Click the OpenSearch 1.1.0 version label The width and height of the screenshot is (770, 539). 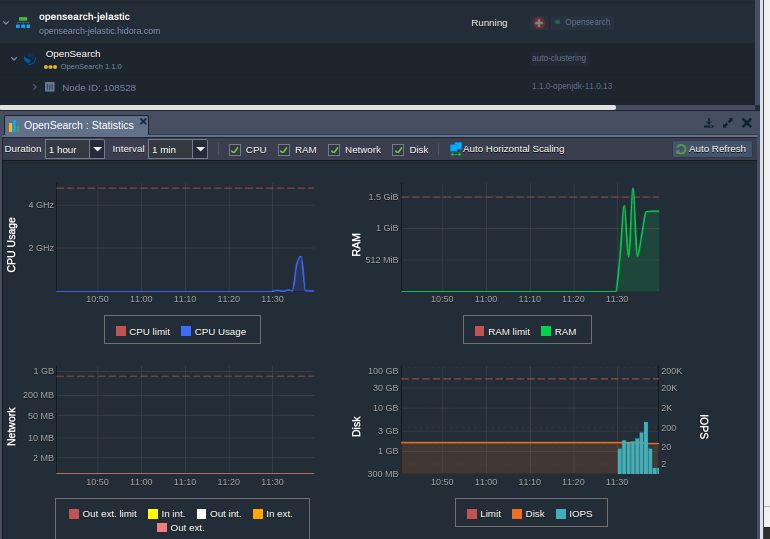click(x=91, y=67)
